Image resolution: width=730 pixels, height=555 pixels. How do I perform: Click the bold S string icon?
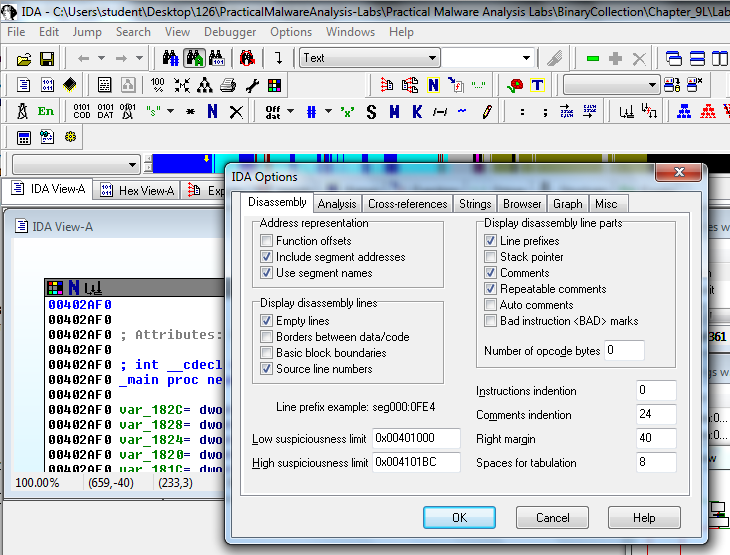click(371, 112)
